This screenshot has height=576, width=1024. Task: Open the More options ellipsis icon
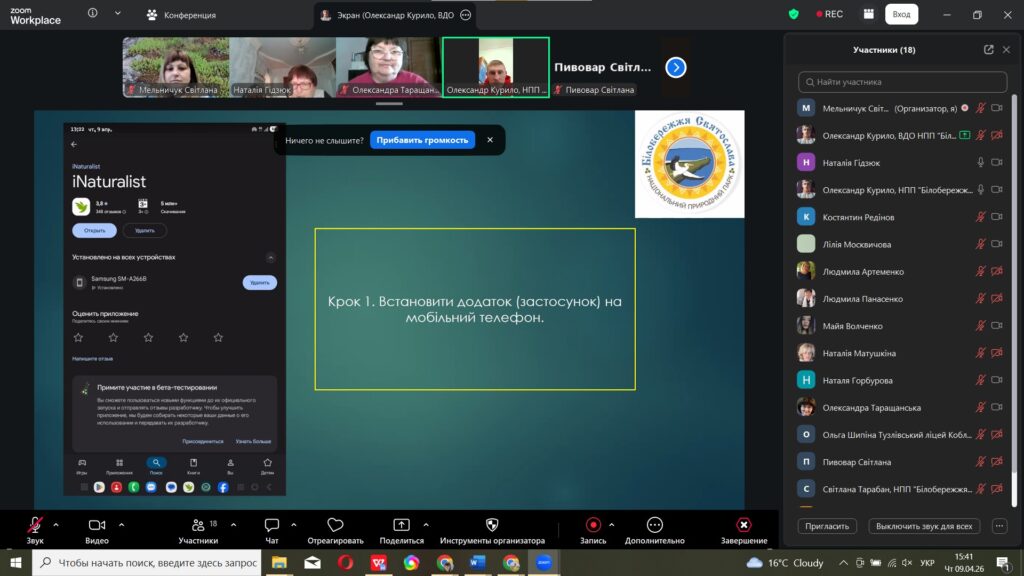[655, 525]
